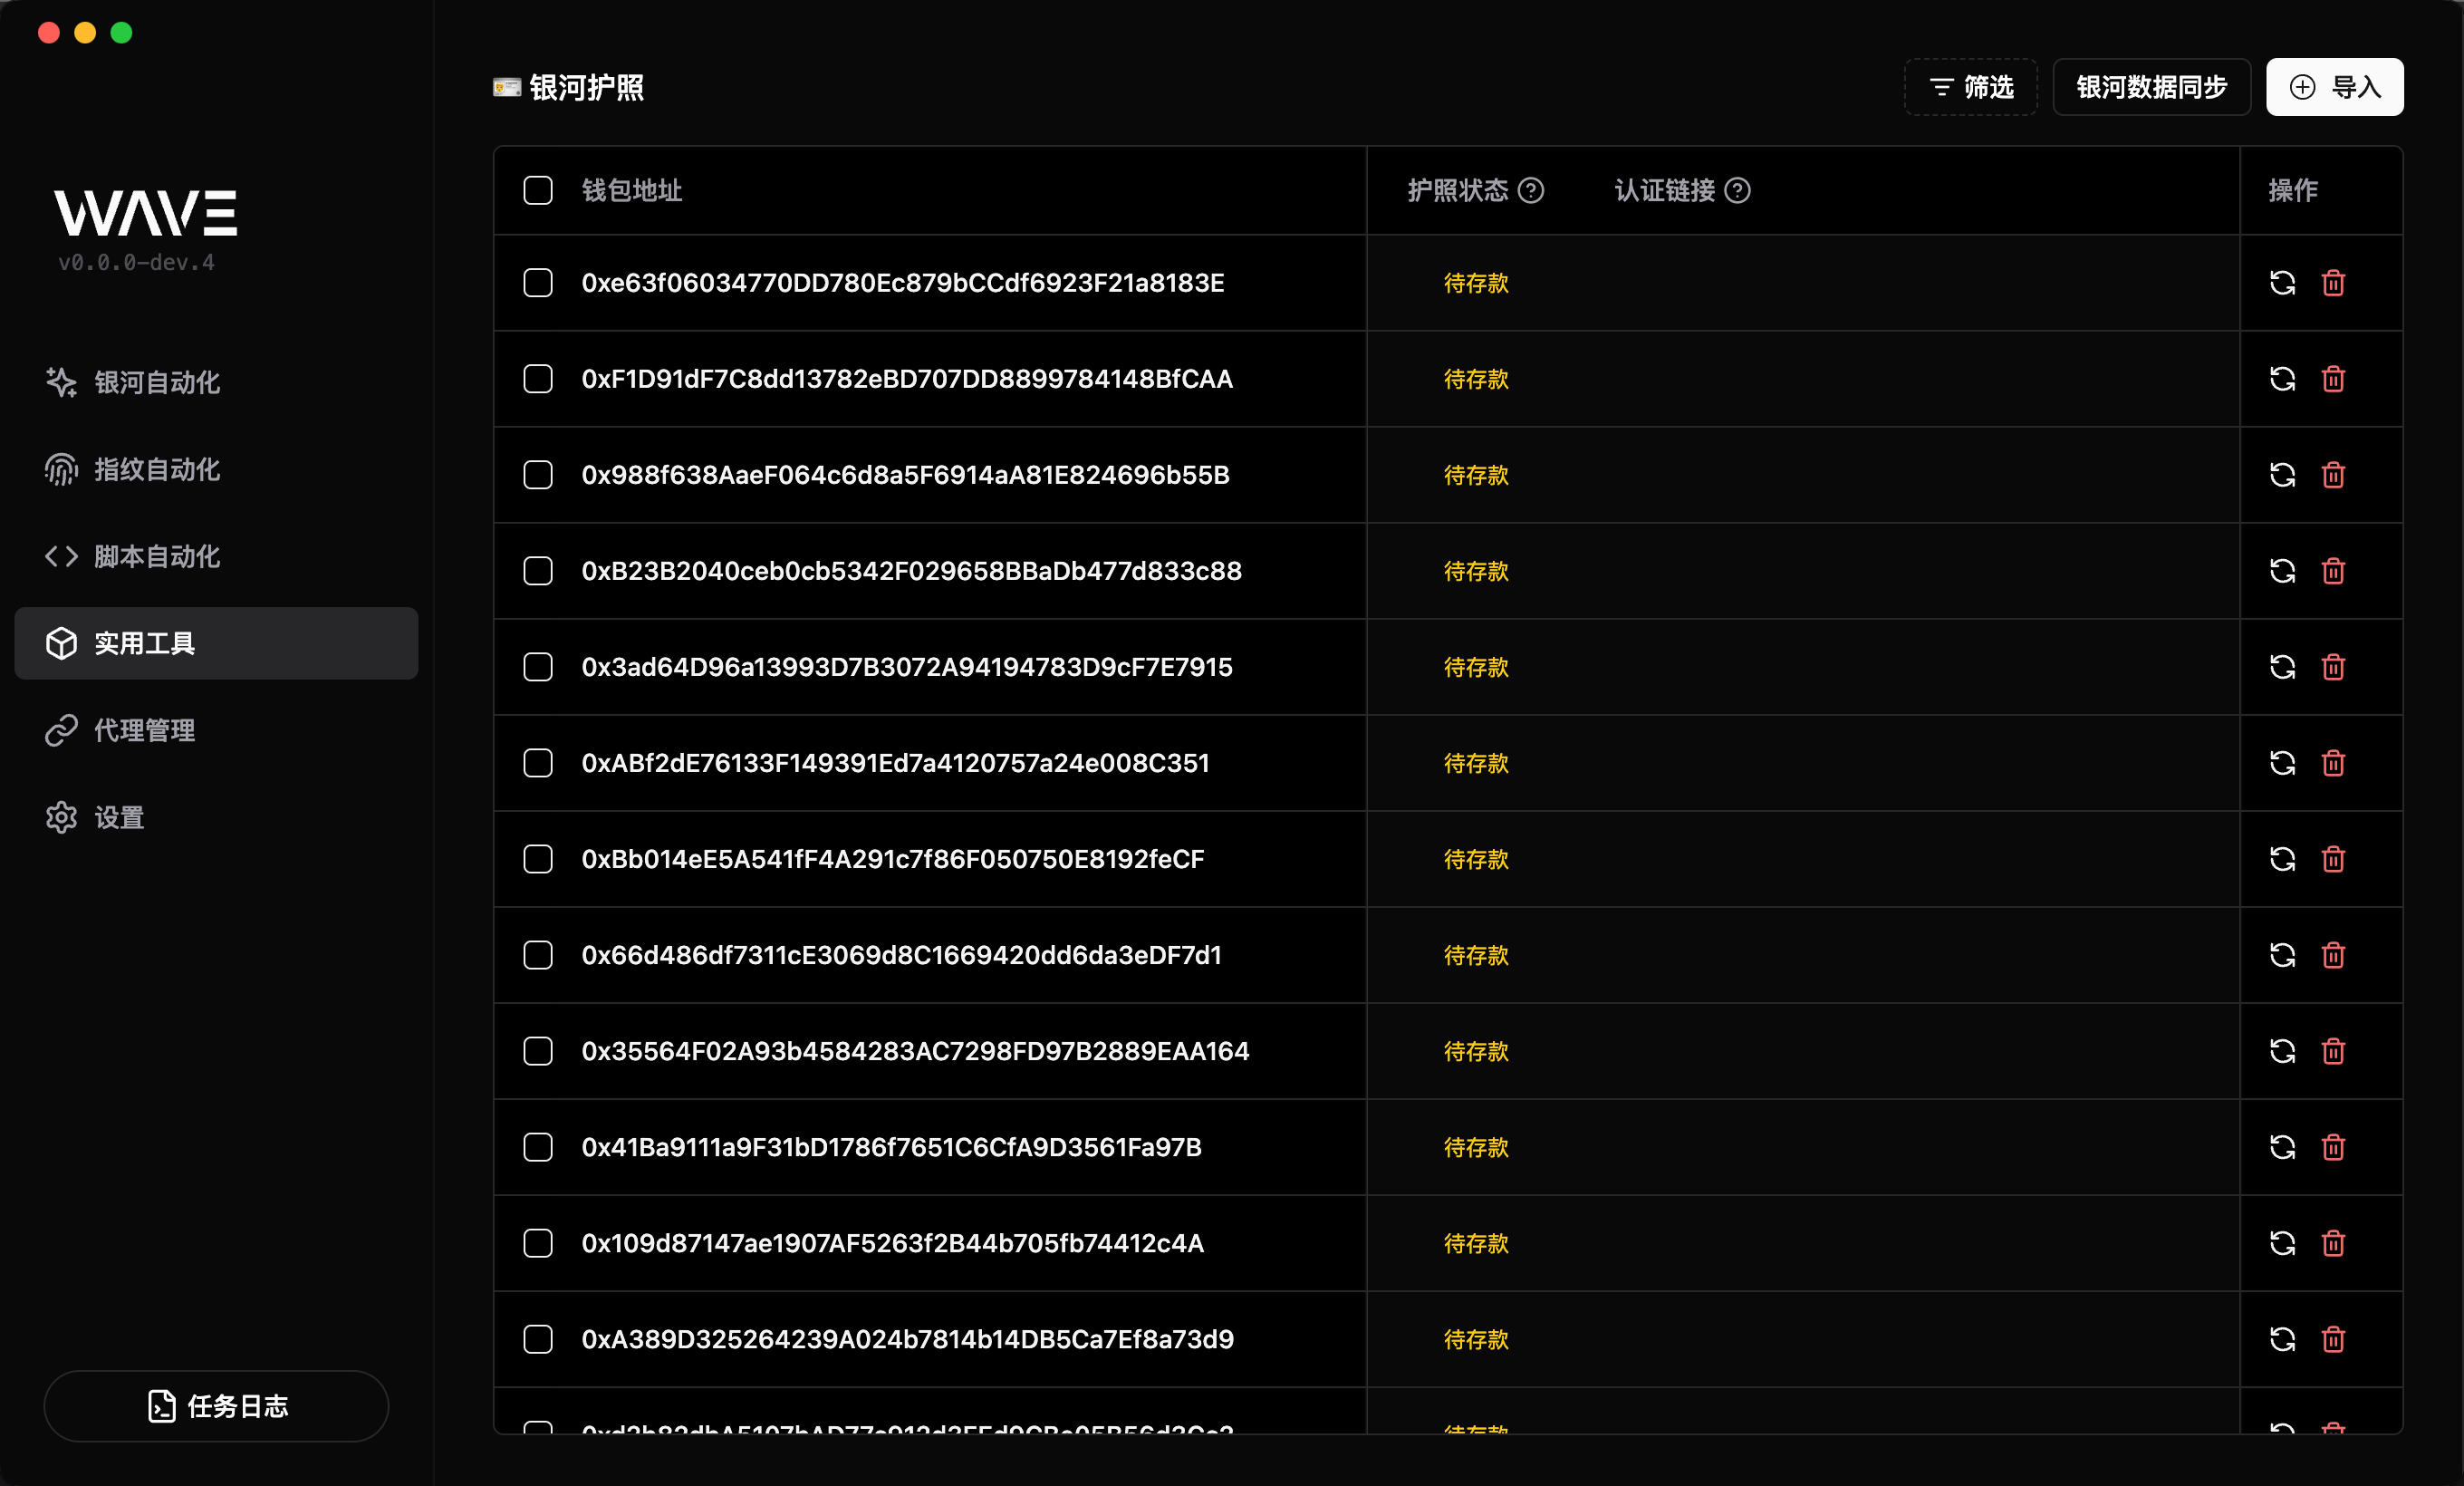Click the 银河数据同步 button
Screen dimensions: 2464x1486
(x=2151, y=87)
